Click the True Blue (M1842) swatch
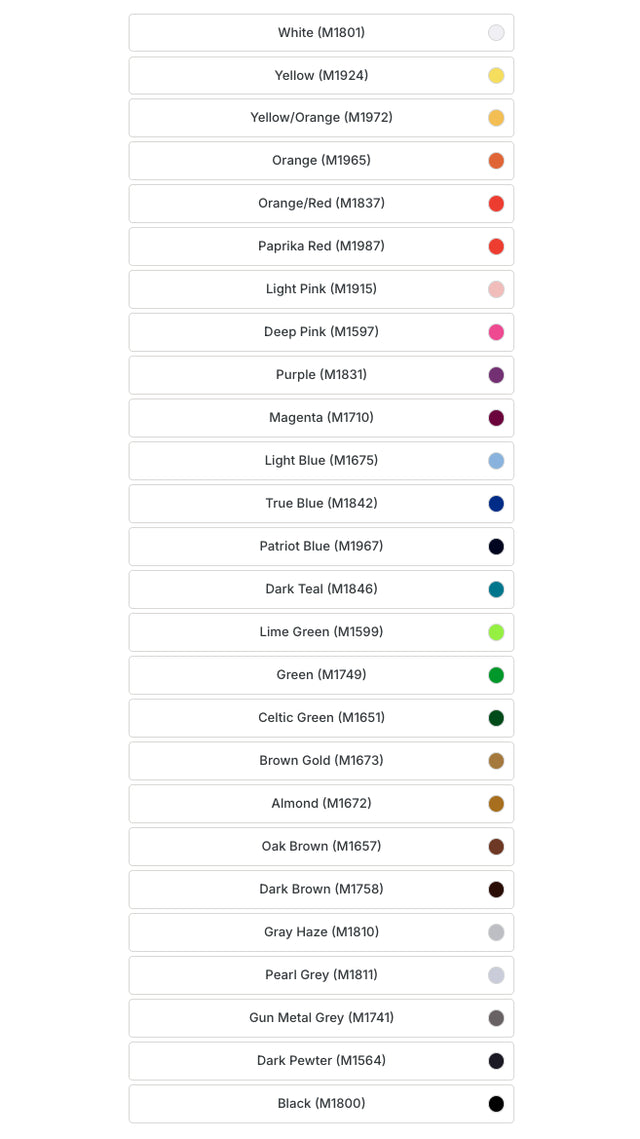 tap(496, 504)
